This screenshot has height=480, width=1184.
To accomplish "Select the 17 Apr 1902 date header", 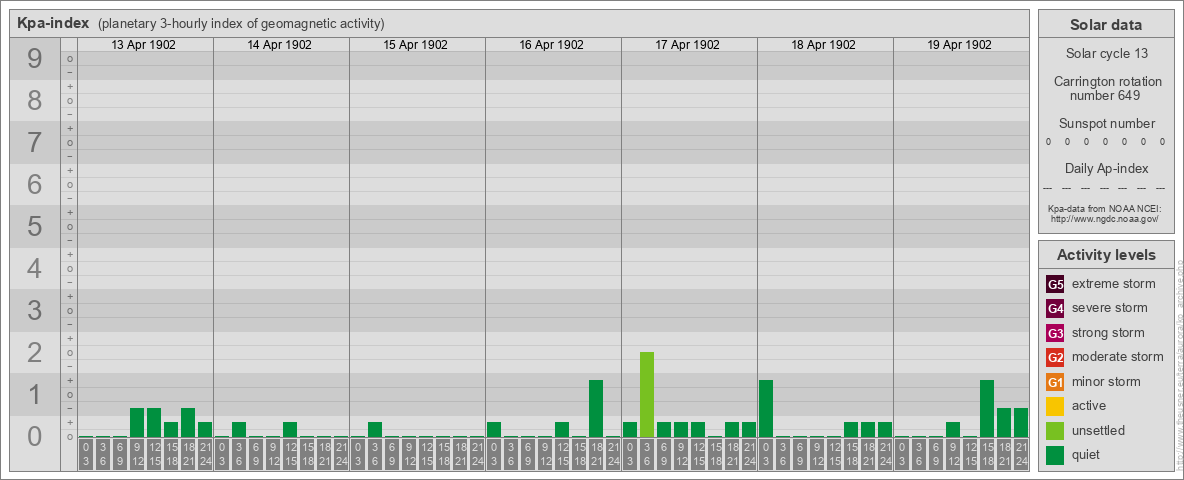I will coord(687,45).
